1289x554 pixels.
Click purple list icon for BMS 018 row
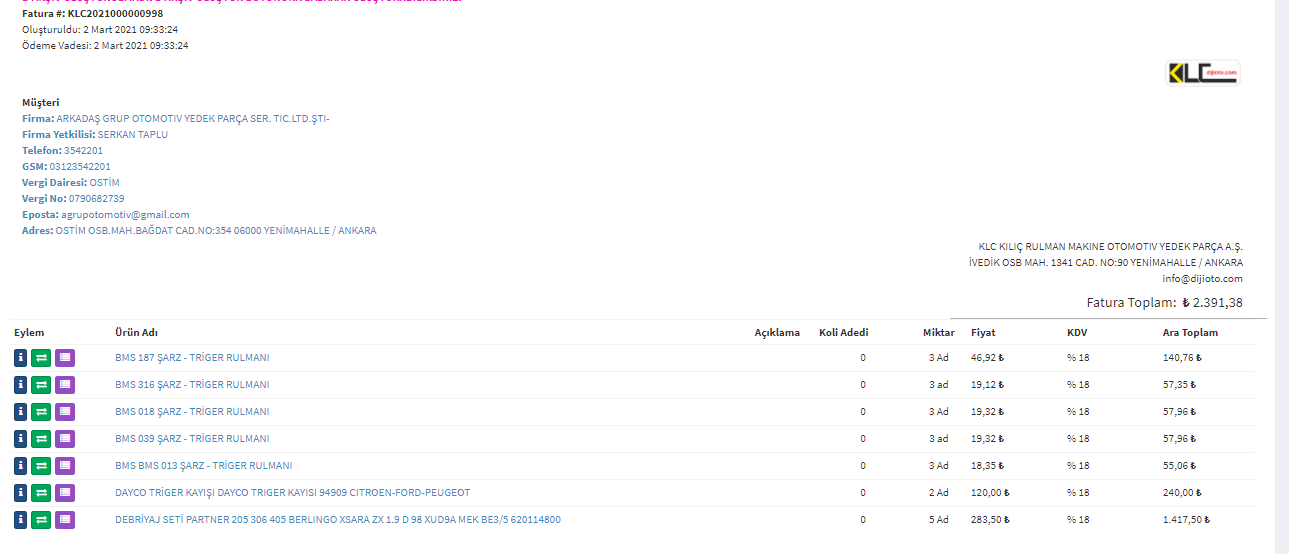(x=65, y=412)
